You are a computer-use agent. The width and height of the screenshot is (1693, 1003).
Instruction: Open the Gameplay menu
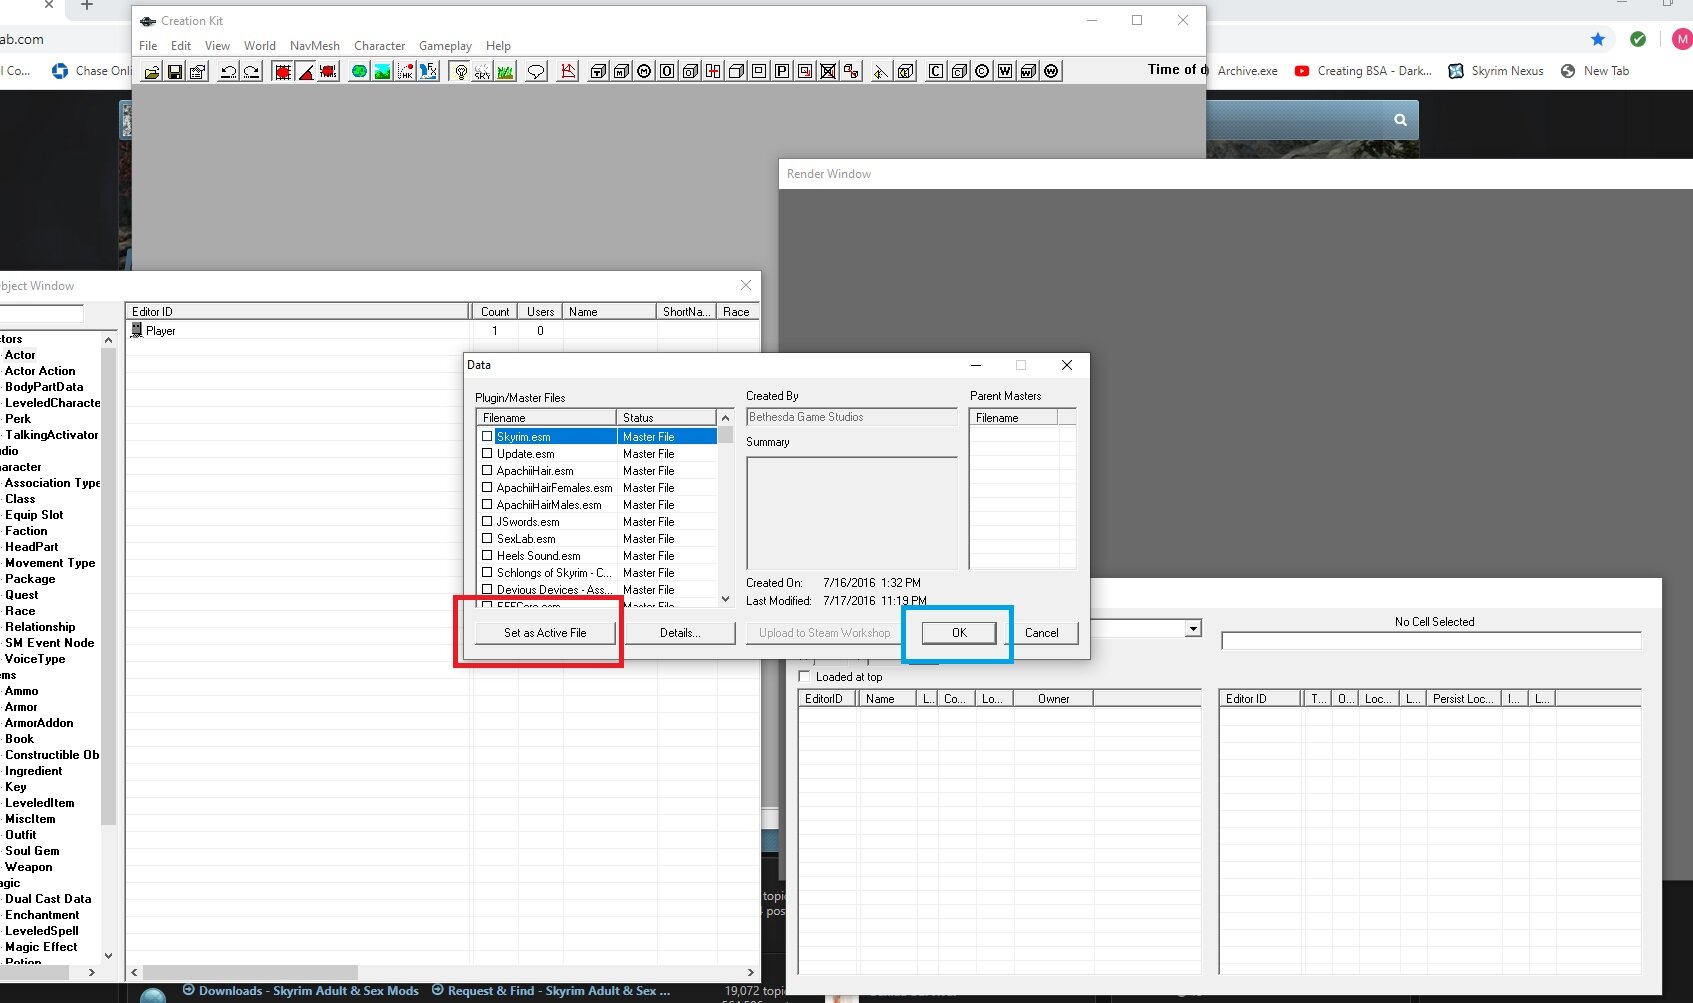pos(445,46)
